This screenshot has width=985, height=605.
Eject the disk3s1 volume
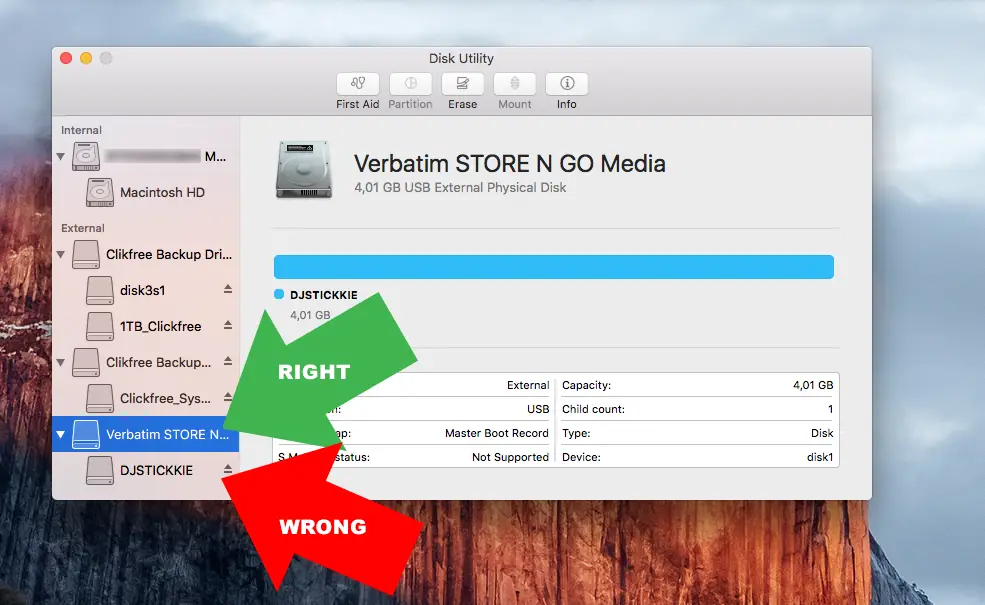coord(228,289)
